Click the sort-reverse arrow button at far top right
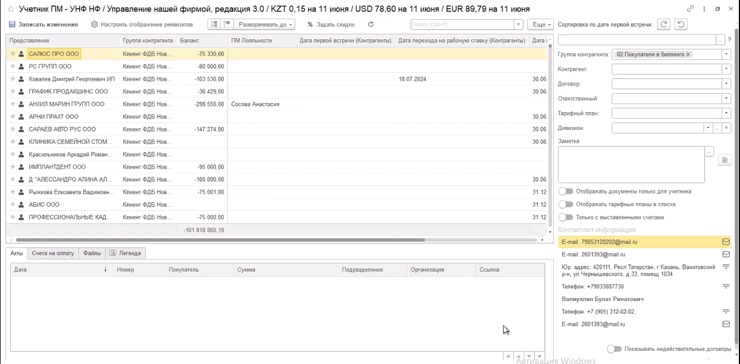 point(680,24)
